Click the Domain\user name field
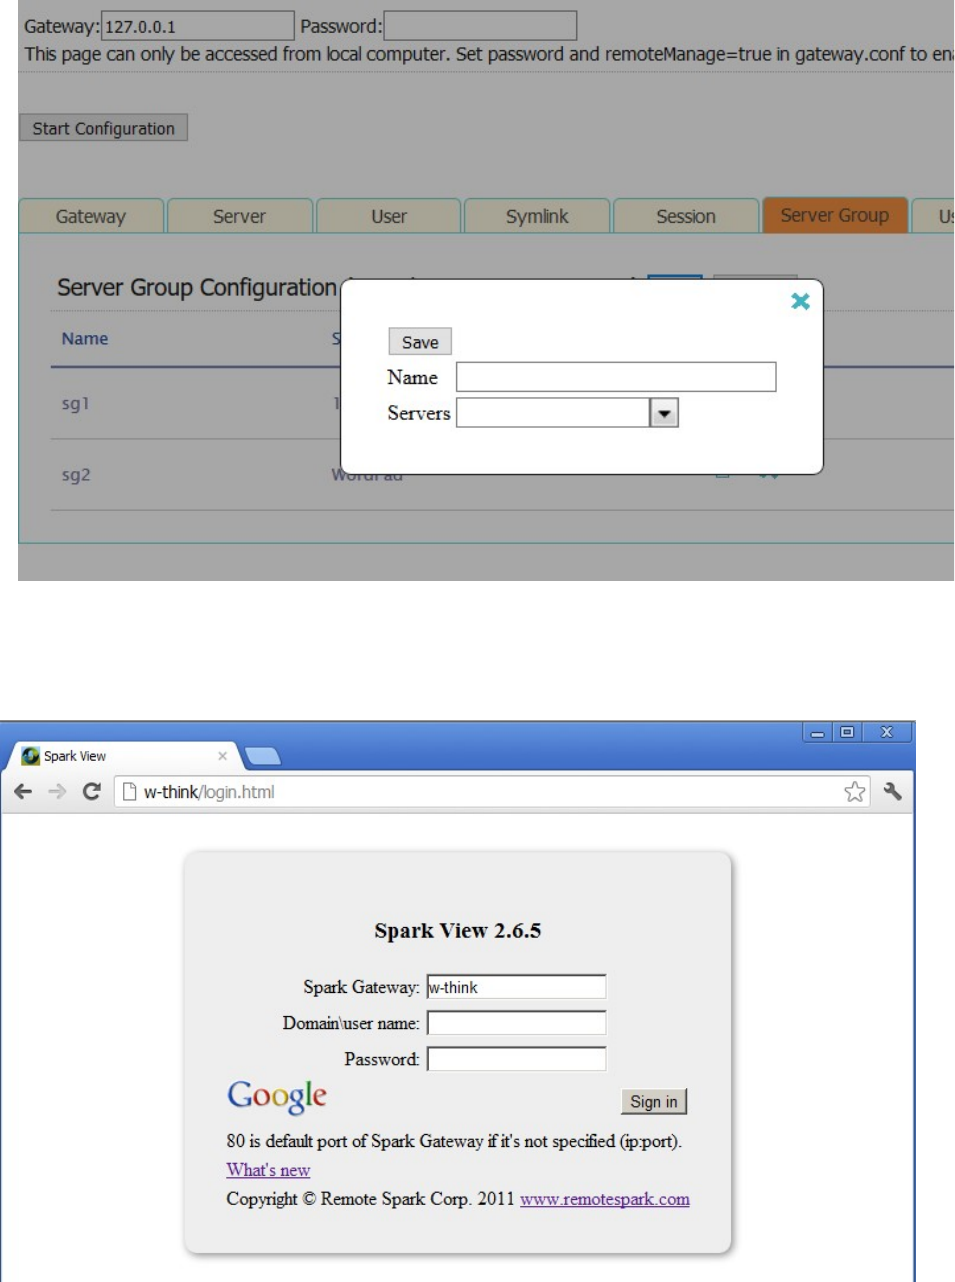The height and width of the screenshot is (1282, 955). tap(516, 1023)
